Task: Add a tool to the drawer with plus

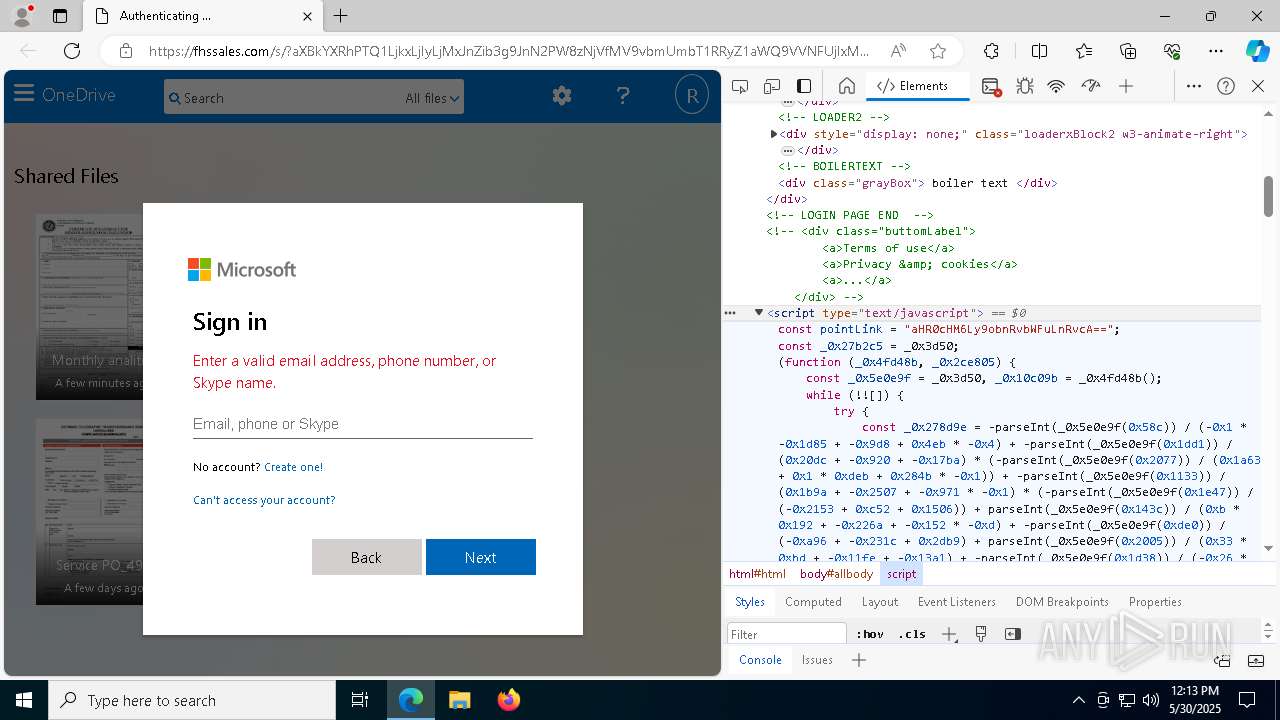Action: click(x=859, y=660)
